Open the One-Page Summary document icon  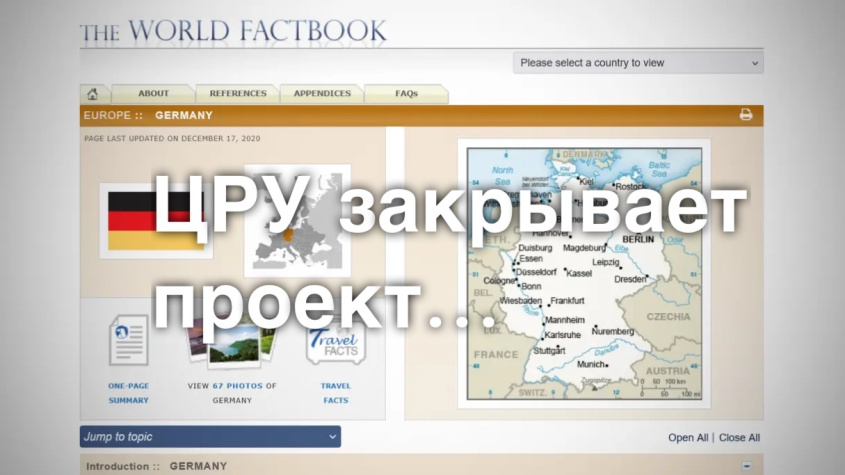click(x=128, y=341)
